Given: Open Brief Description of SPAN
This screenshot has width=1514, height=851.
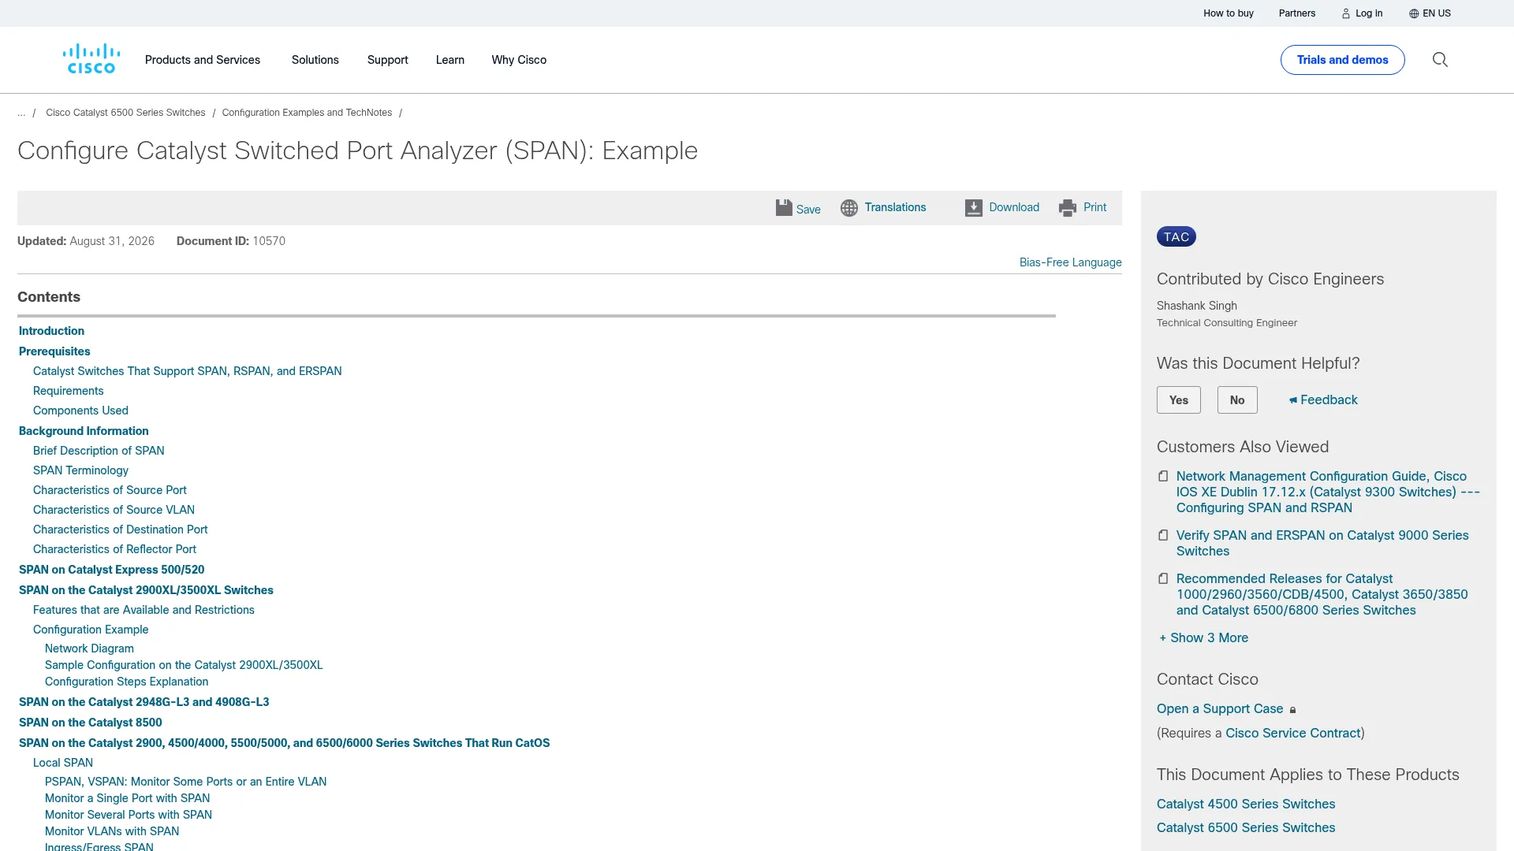Looking at the screenshot, I should pos(98,451).
